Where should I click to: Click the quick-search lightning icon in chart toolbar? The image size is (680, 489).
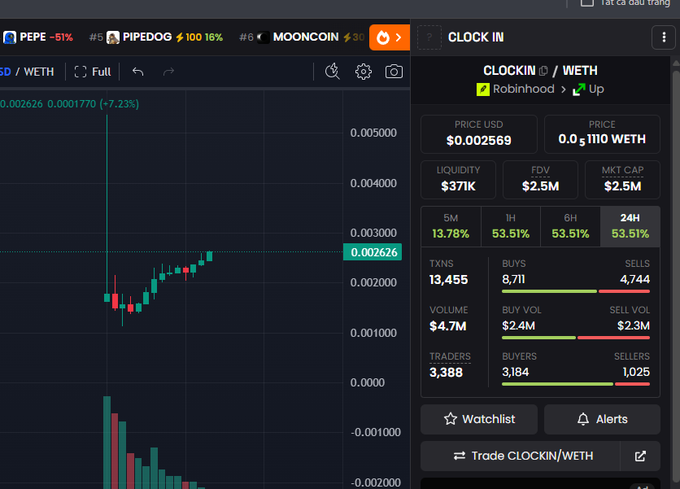click(333, 72)
